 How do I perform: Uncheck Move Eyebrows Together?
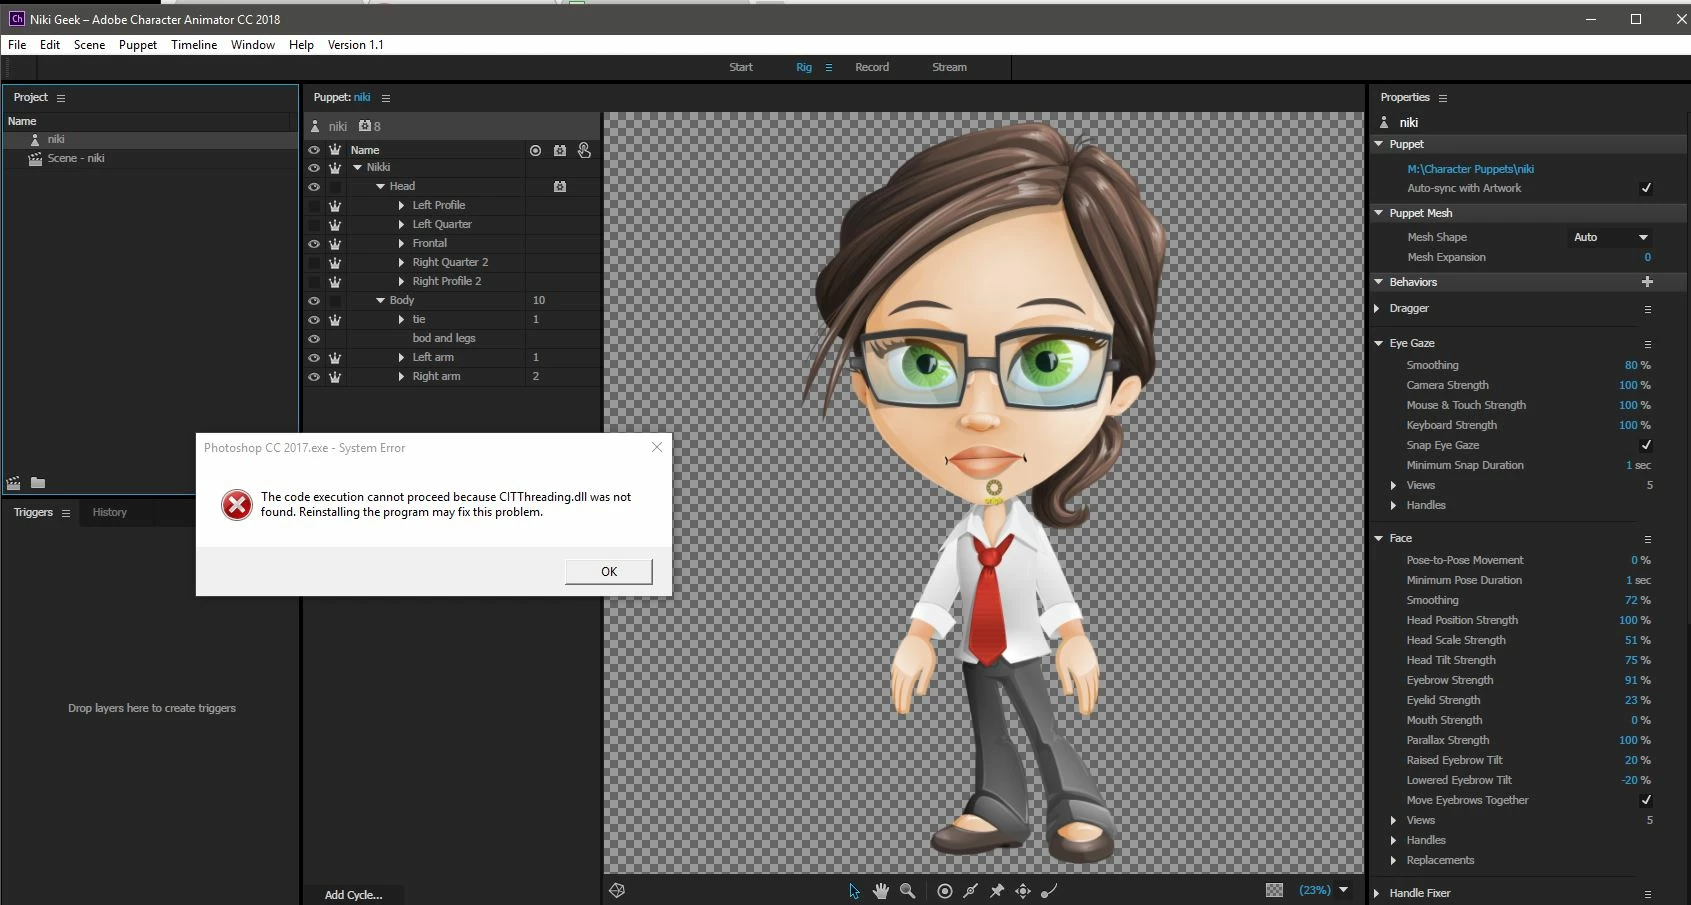coord(1646,800)
